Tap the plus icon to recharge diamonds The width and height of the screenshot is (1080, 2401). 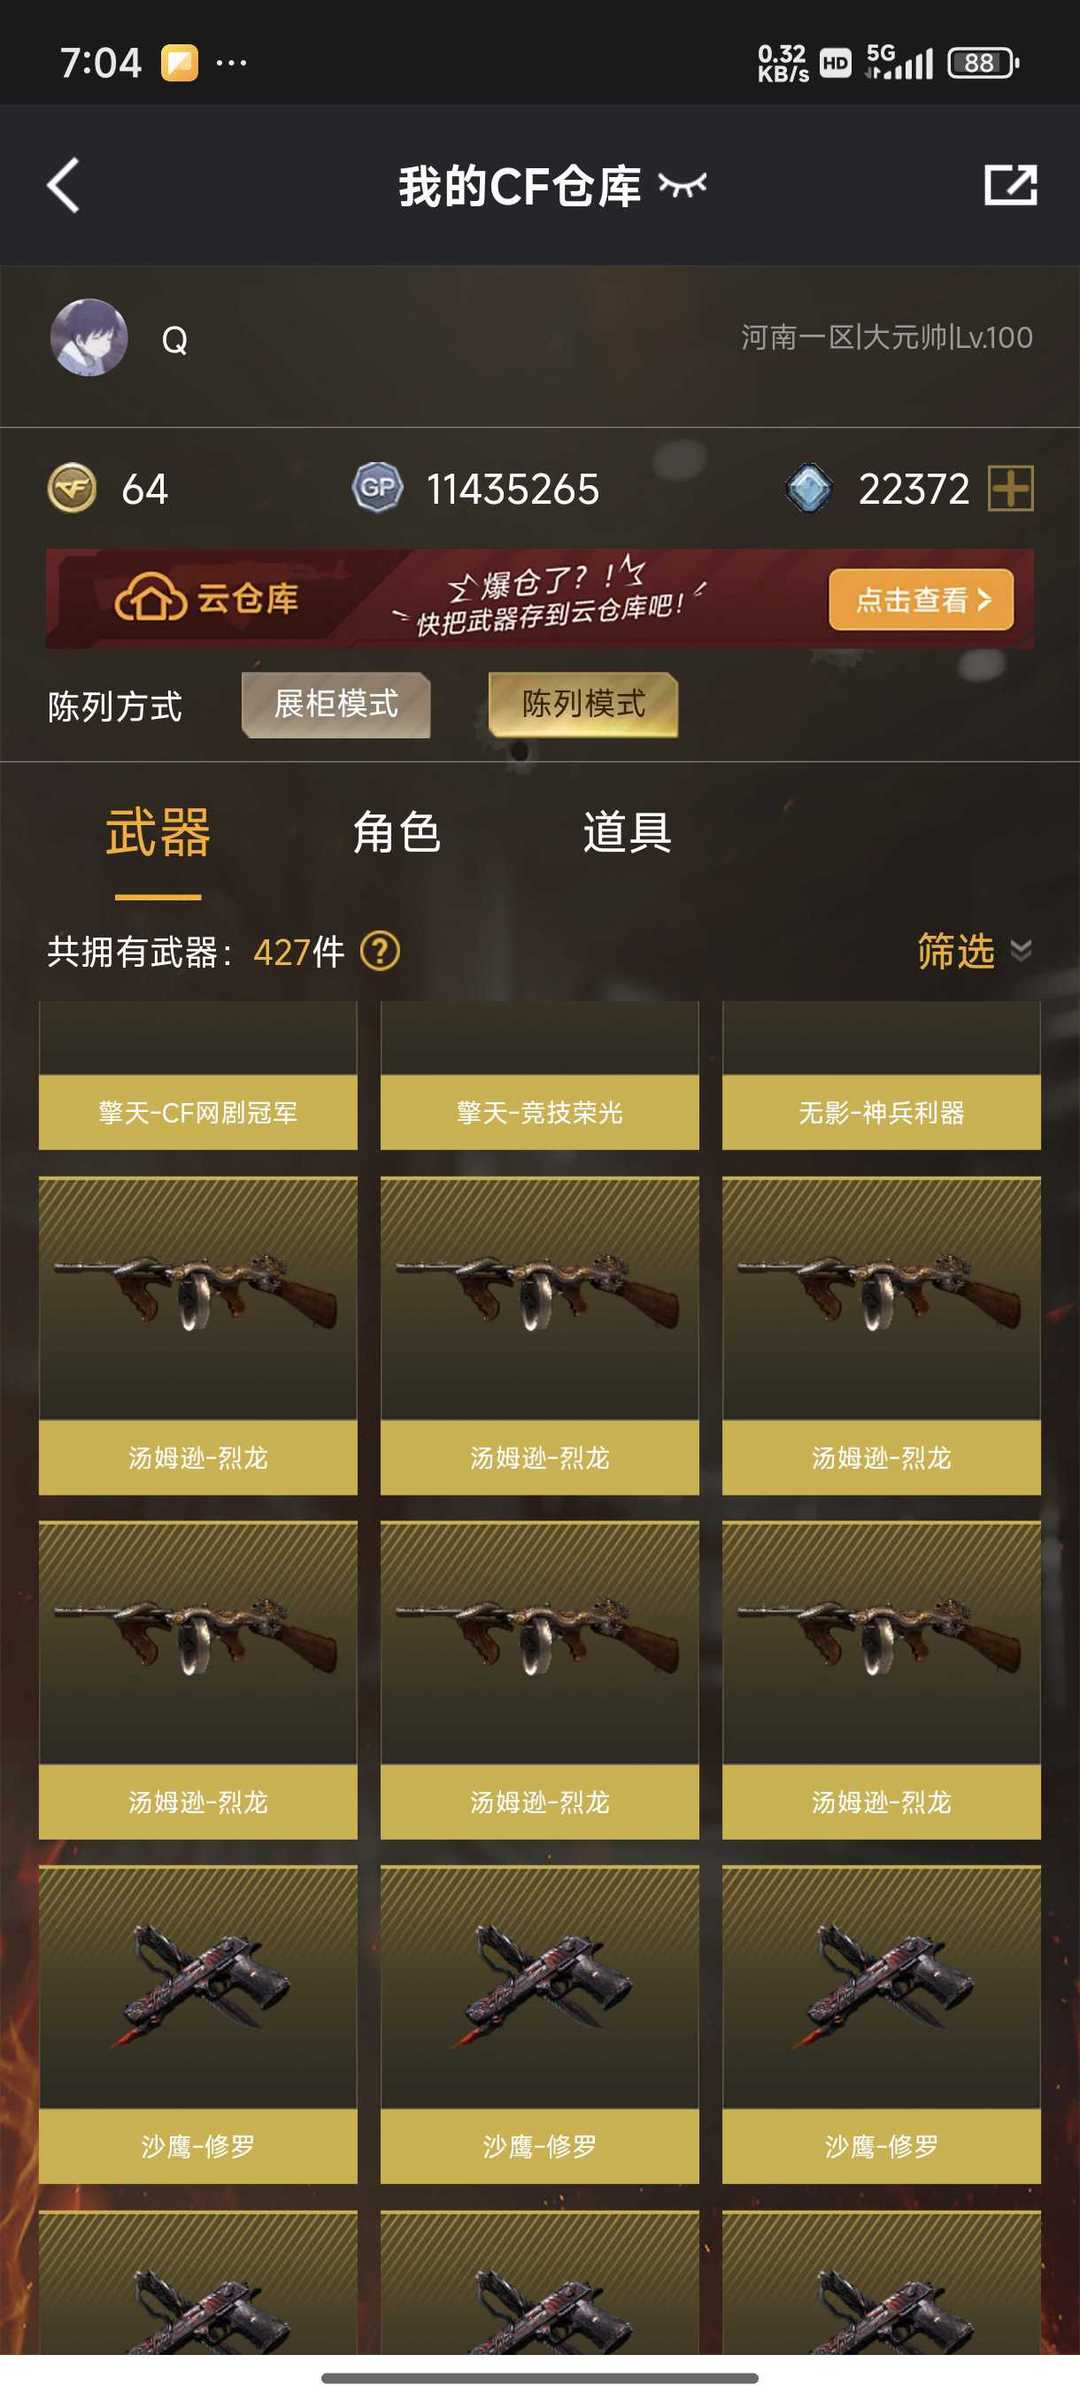1010,488
